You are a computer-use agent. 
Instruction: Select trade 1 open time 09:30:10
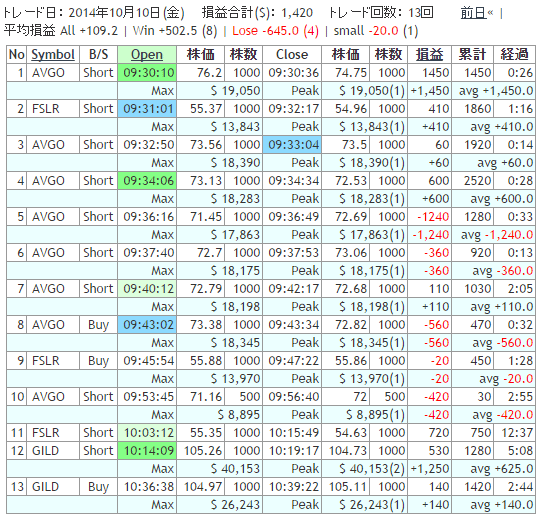(x=147, y=73)
